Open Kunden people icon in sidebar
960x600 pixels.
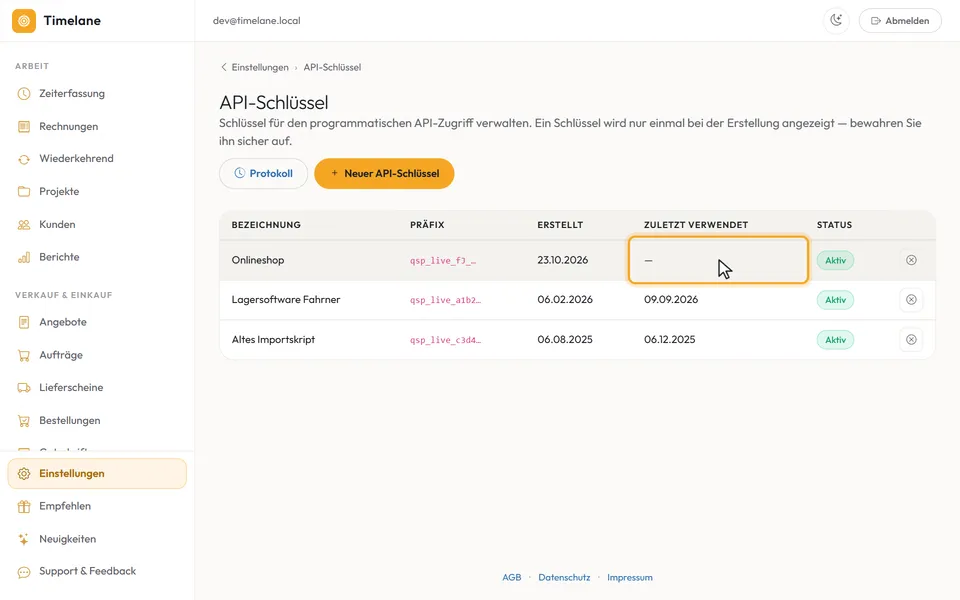click(24, 225)
